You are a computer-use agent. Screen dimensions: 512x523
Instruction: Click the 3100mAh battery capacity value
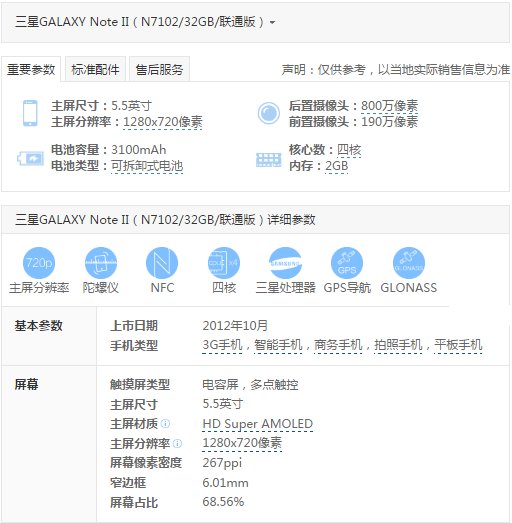(138, 150)
